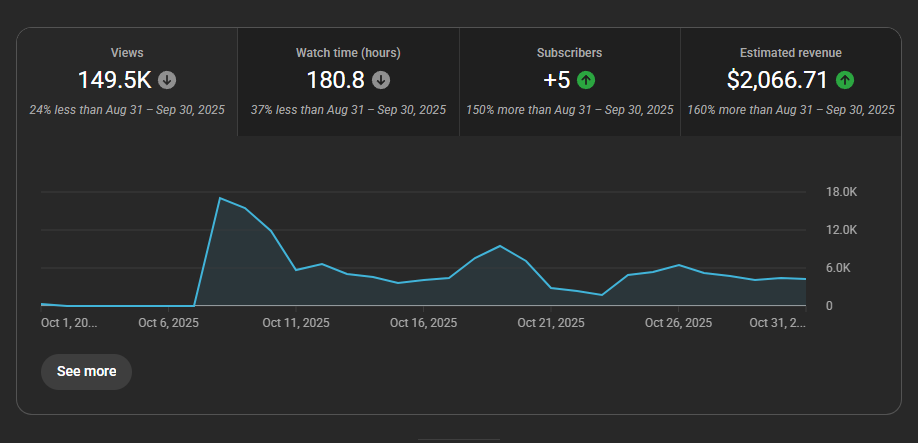Screen dimensions: 918x443
Task: Click the "24% less than" comparison text
Action: click(x=127, y=110)
